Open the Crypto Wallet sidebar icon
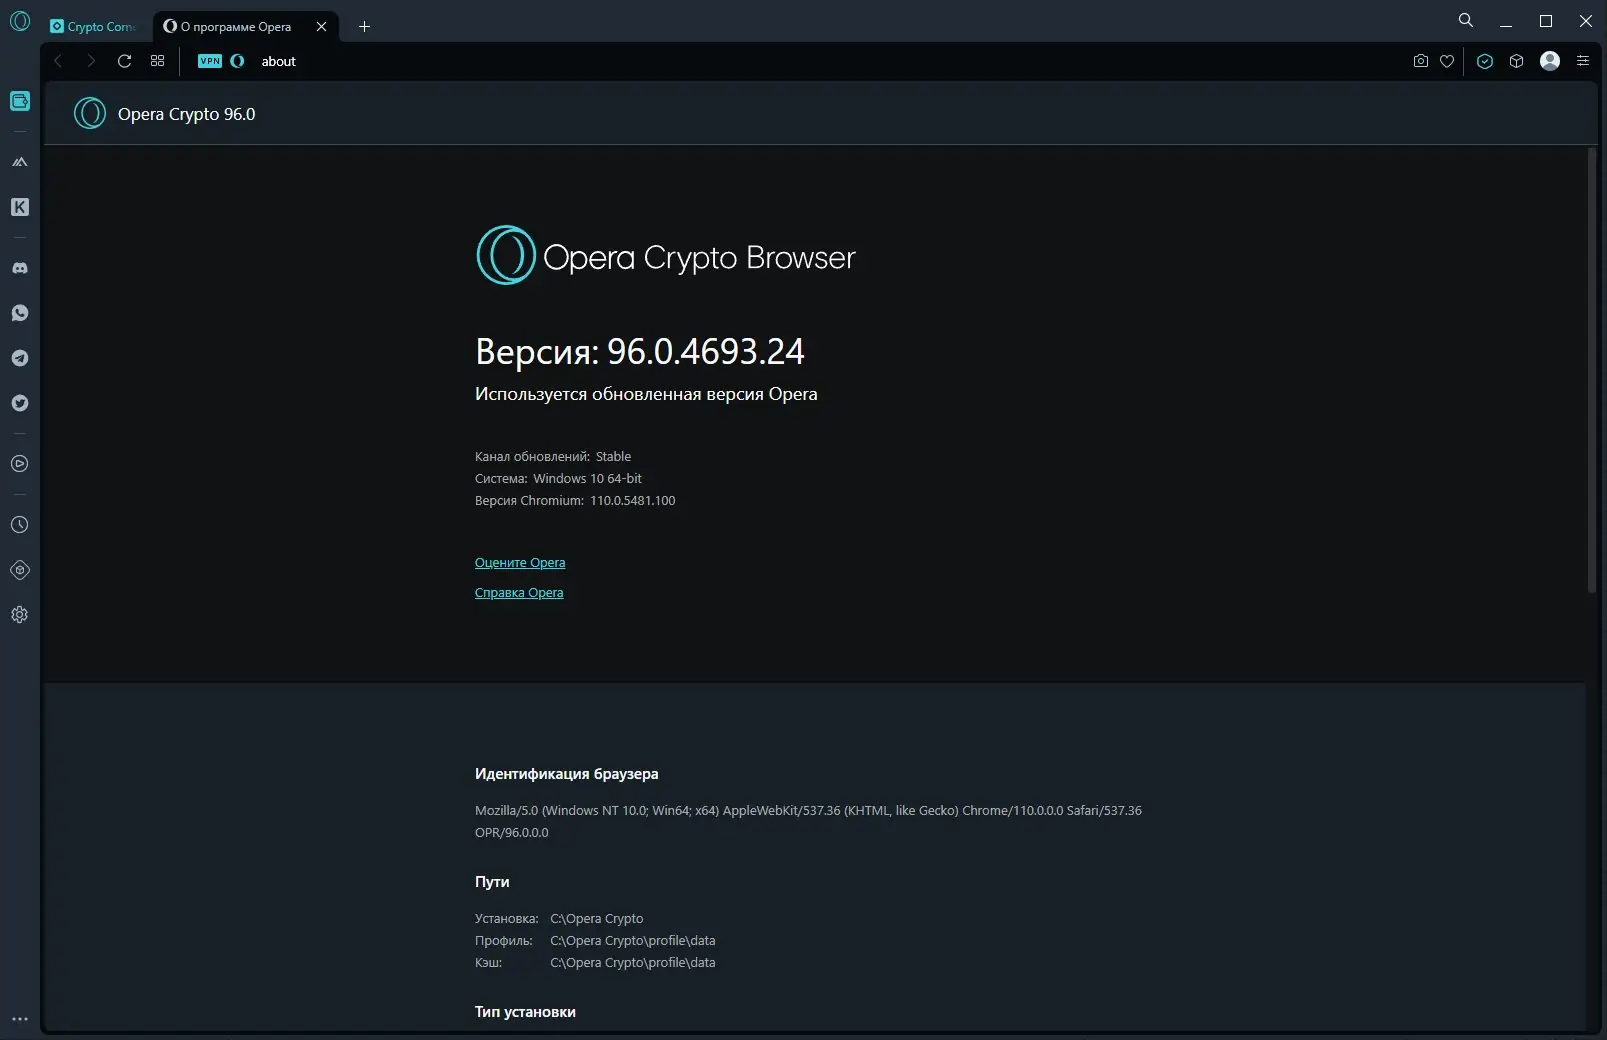The image size is (1607, 1040). tap(20, 101)
